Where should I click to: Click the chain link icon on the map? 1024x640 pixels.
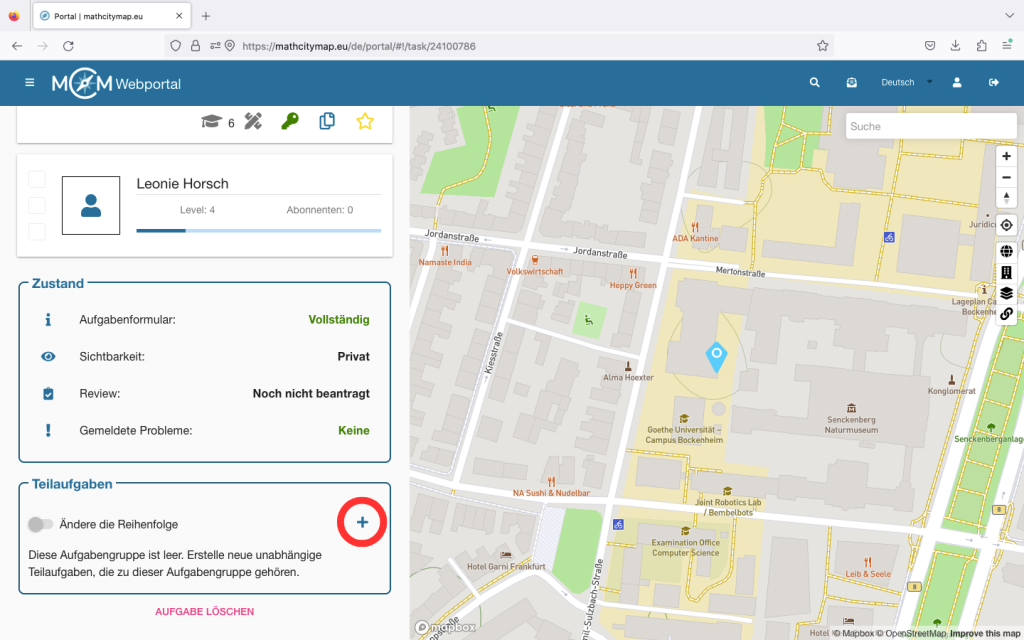[x=1006, y=314]
